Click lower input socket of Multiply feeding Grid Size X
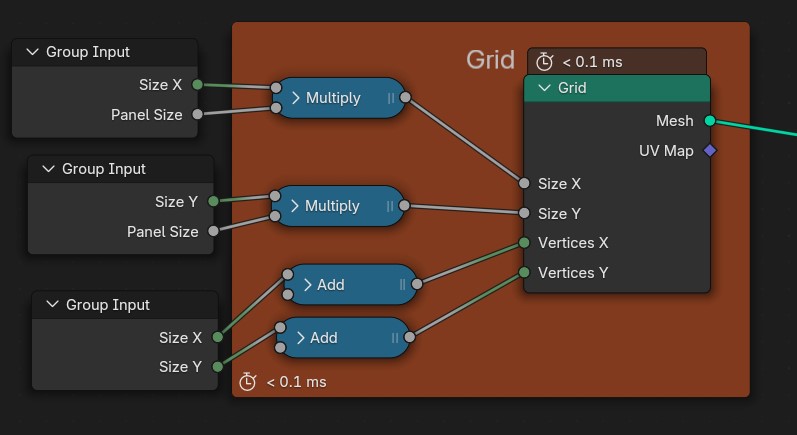Viewport: 797px width, 435px height. 276,108
